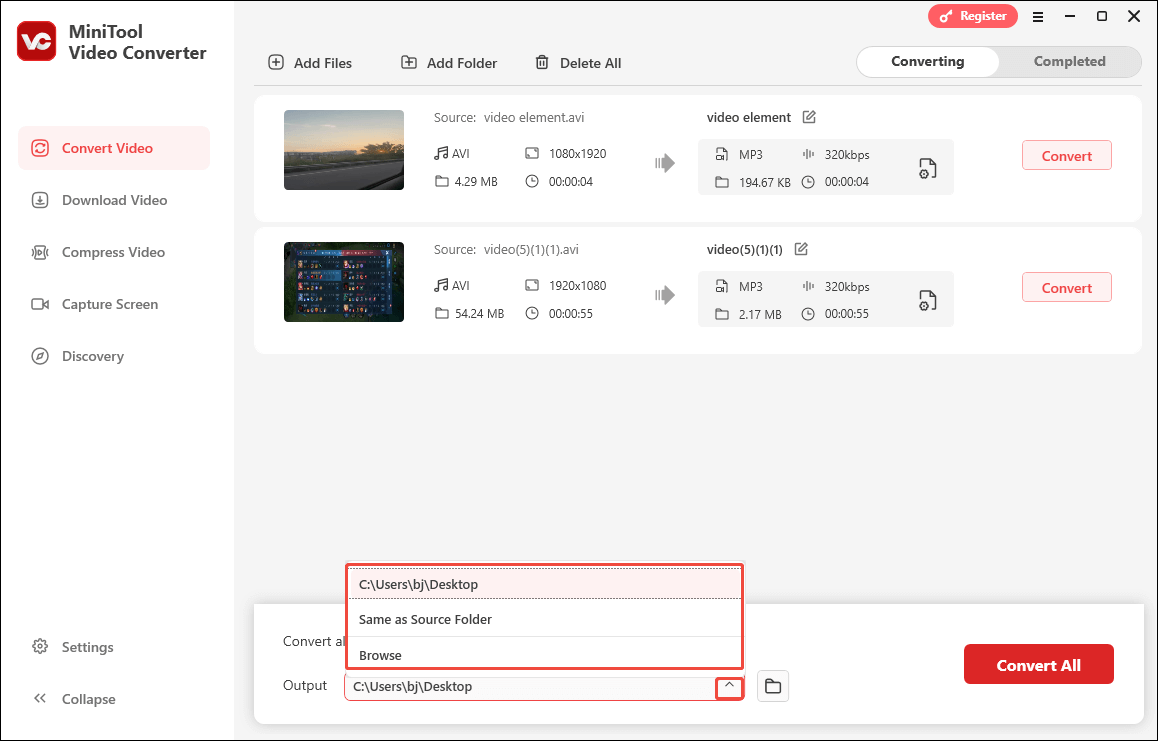The width and height of the screenshot is (1158, 741).
Task: Rename video element with edit icon
Action: tap(809, 117)
